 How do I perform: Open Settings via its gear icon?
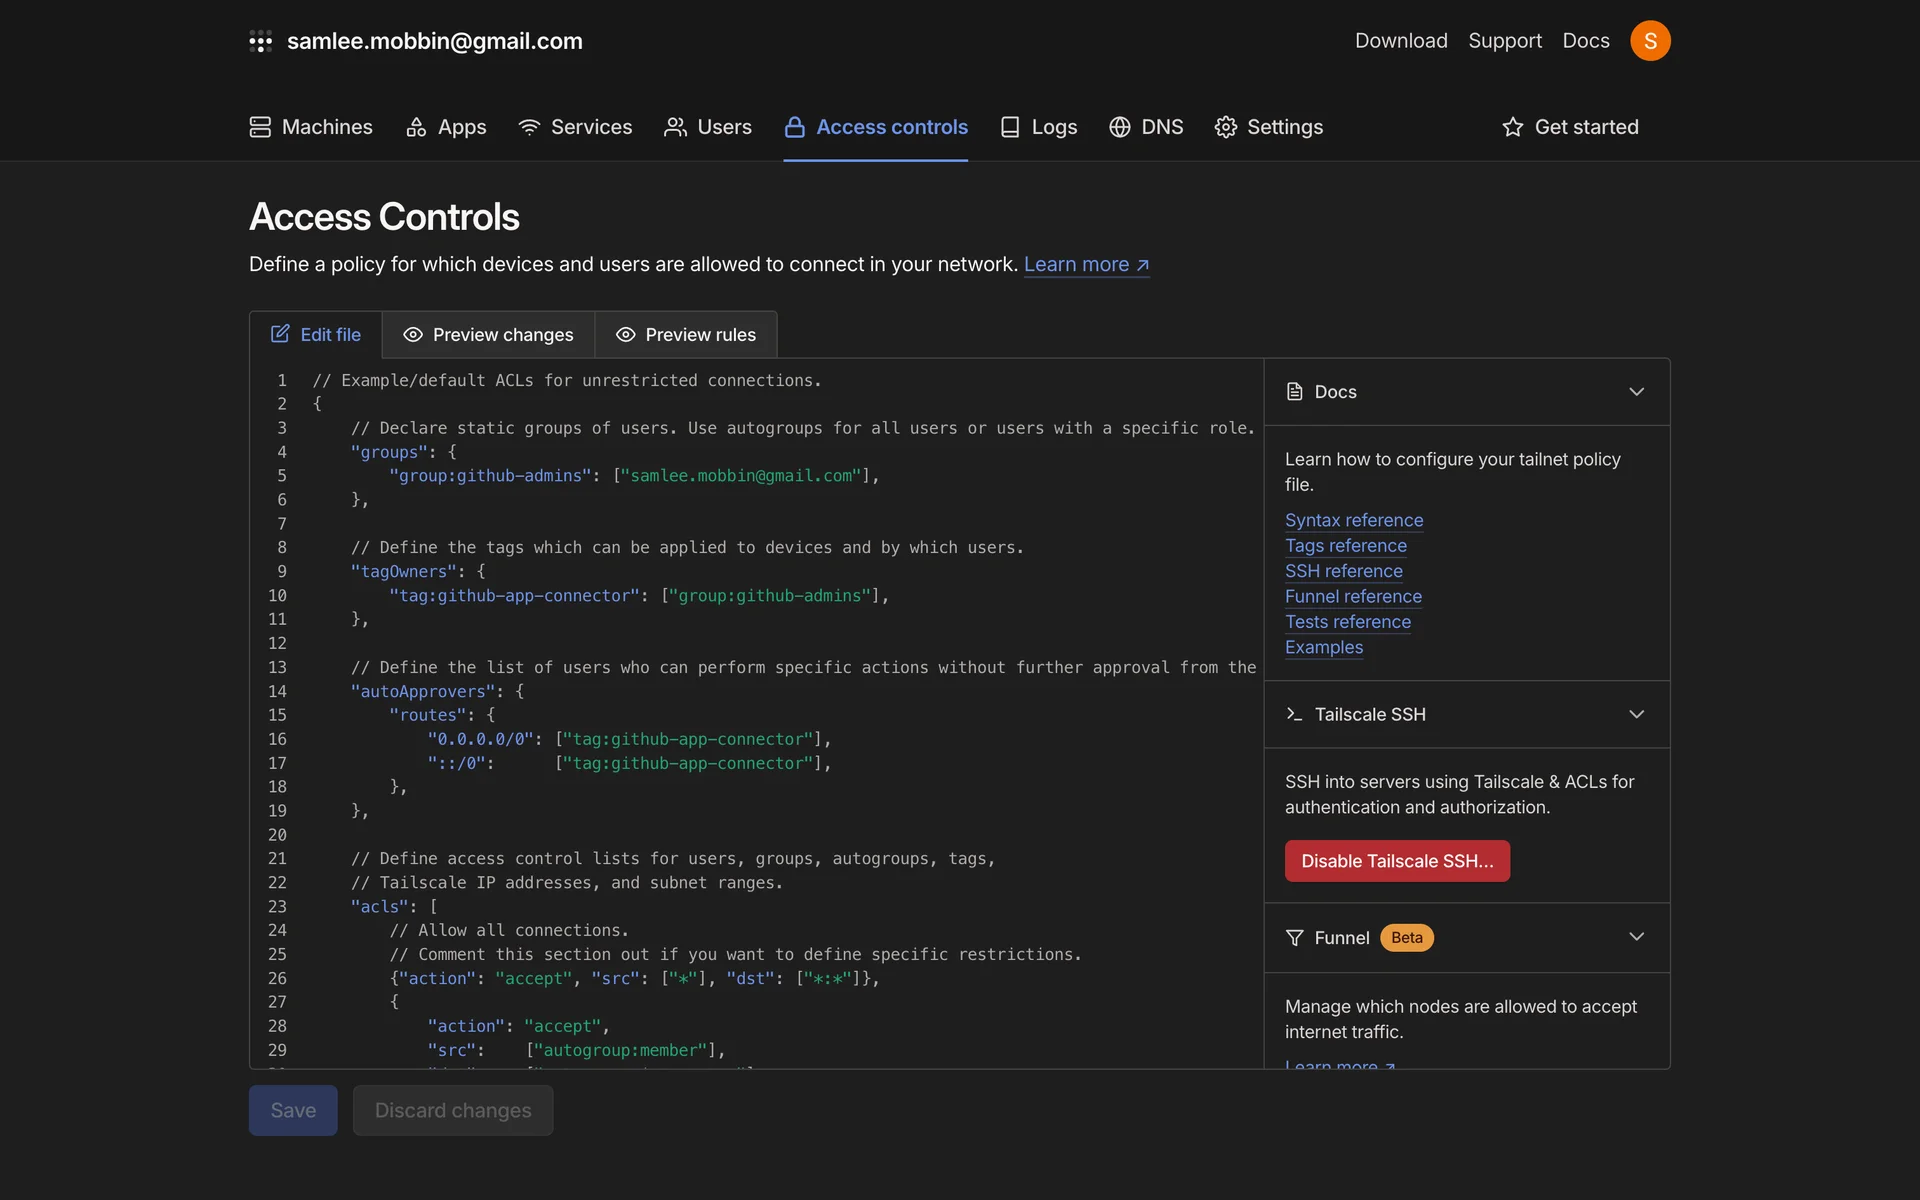click(1225, 127)
